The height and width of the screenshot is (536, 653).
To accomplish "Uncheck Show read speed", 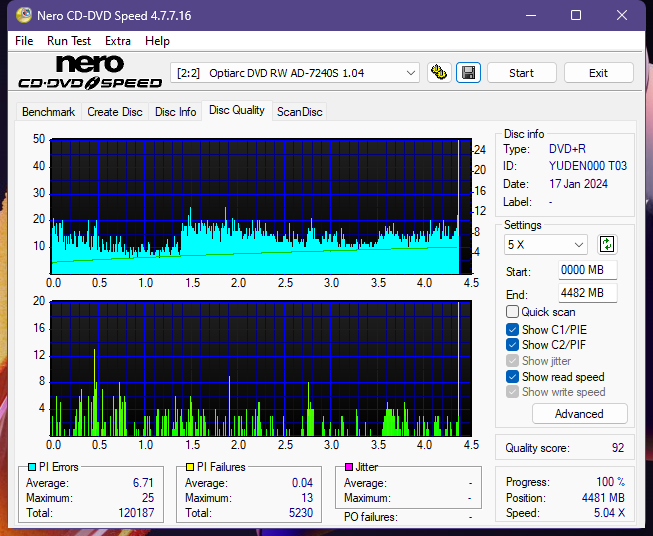I will point(512,376).
